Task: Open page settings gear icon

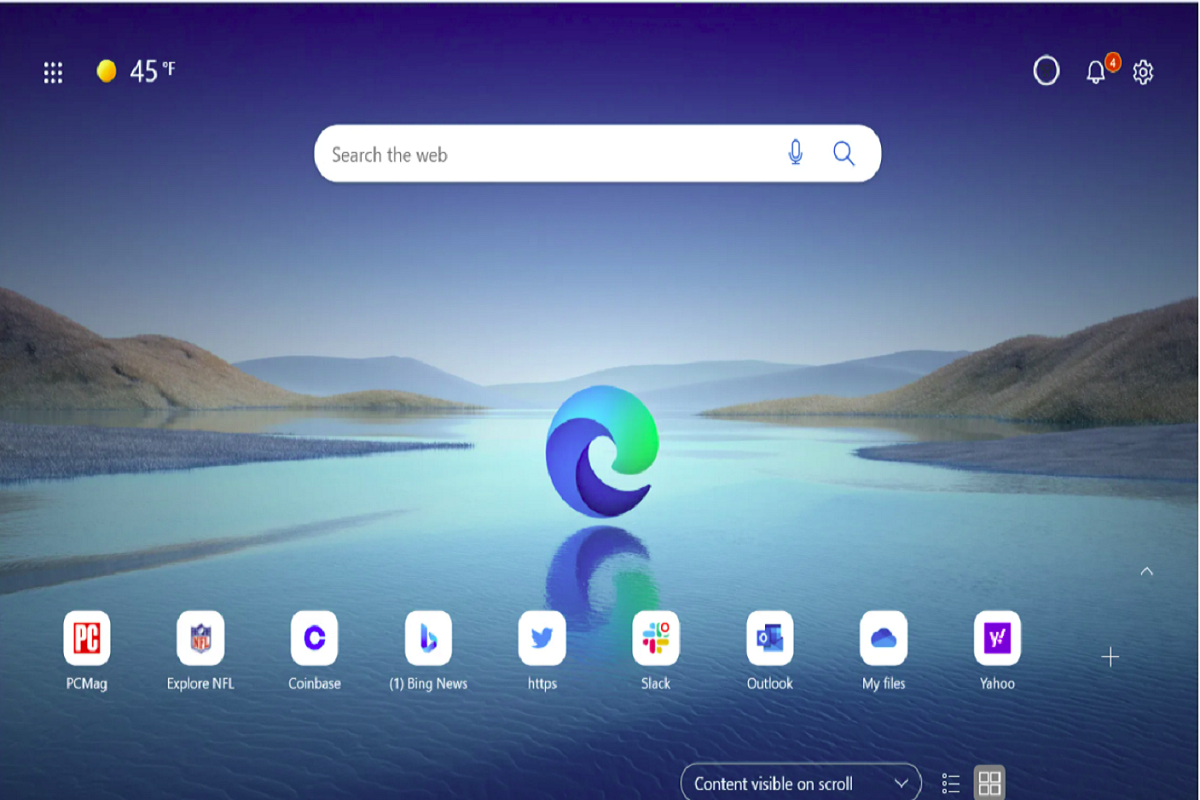Action: [1143, 72]
